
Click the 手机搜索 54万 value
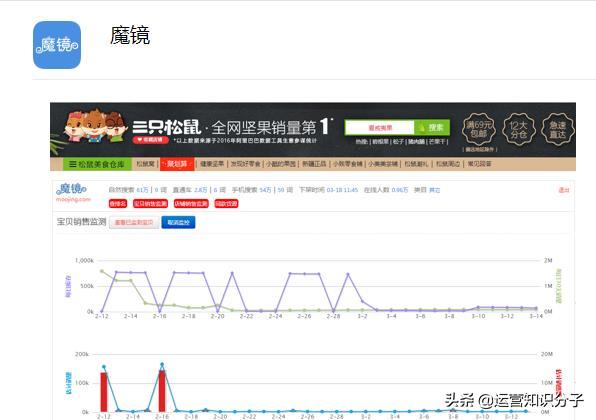[265, 190]
